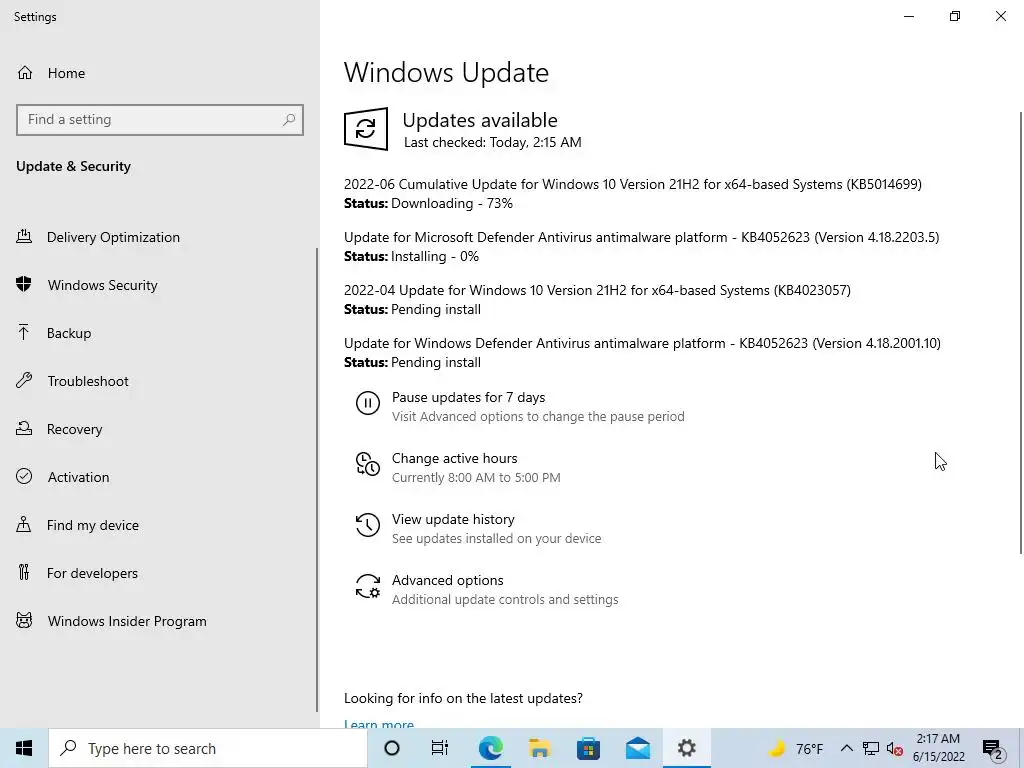Image resolution: width=1024 pixels, height=768 pixels.
Task: Click the Downloading - 73% status text
Action: click(x=452, y=203)
